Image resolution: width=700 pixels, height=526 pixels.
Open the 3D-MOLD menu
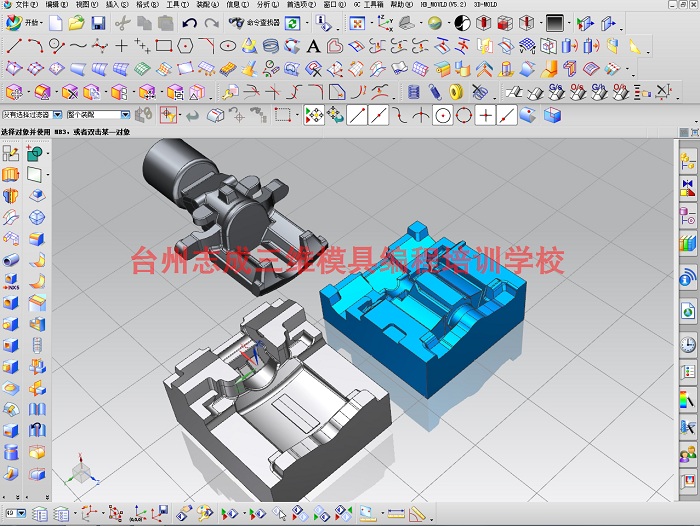pyautogui.click(x=485, y=4)
